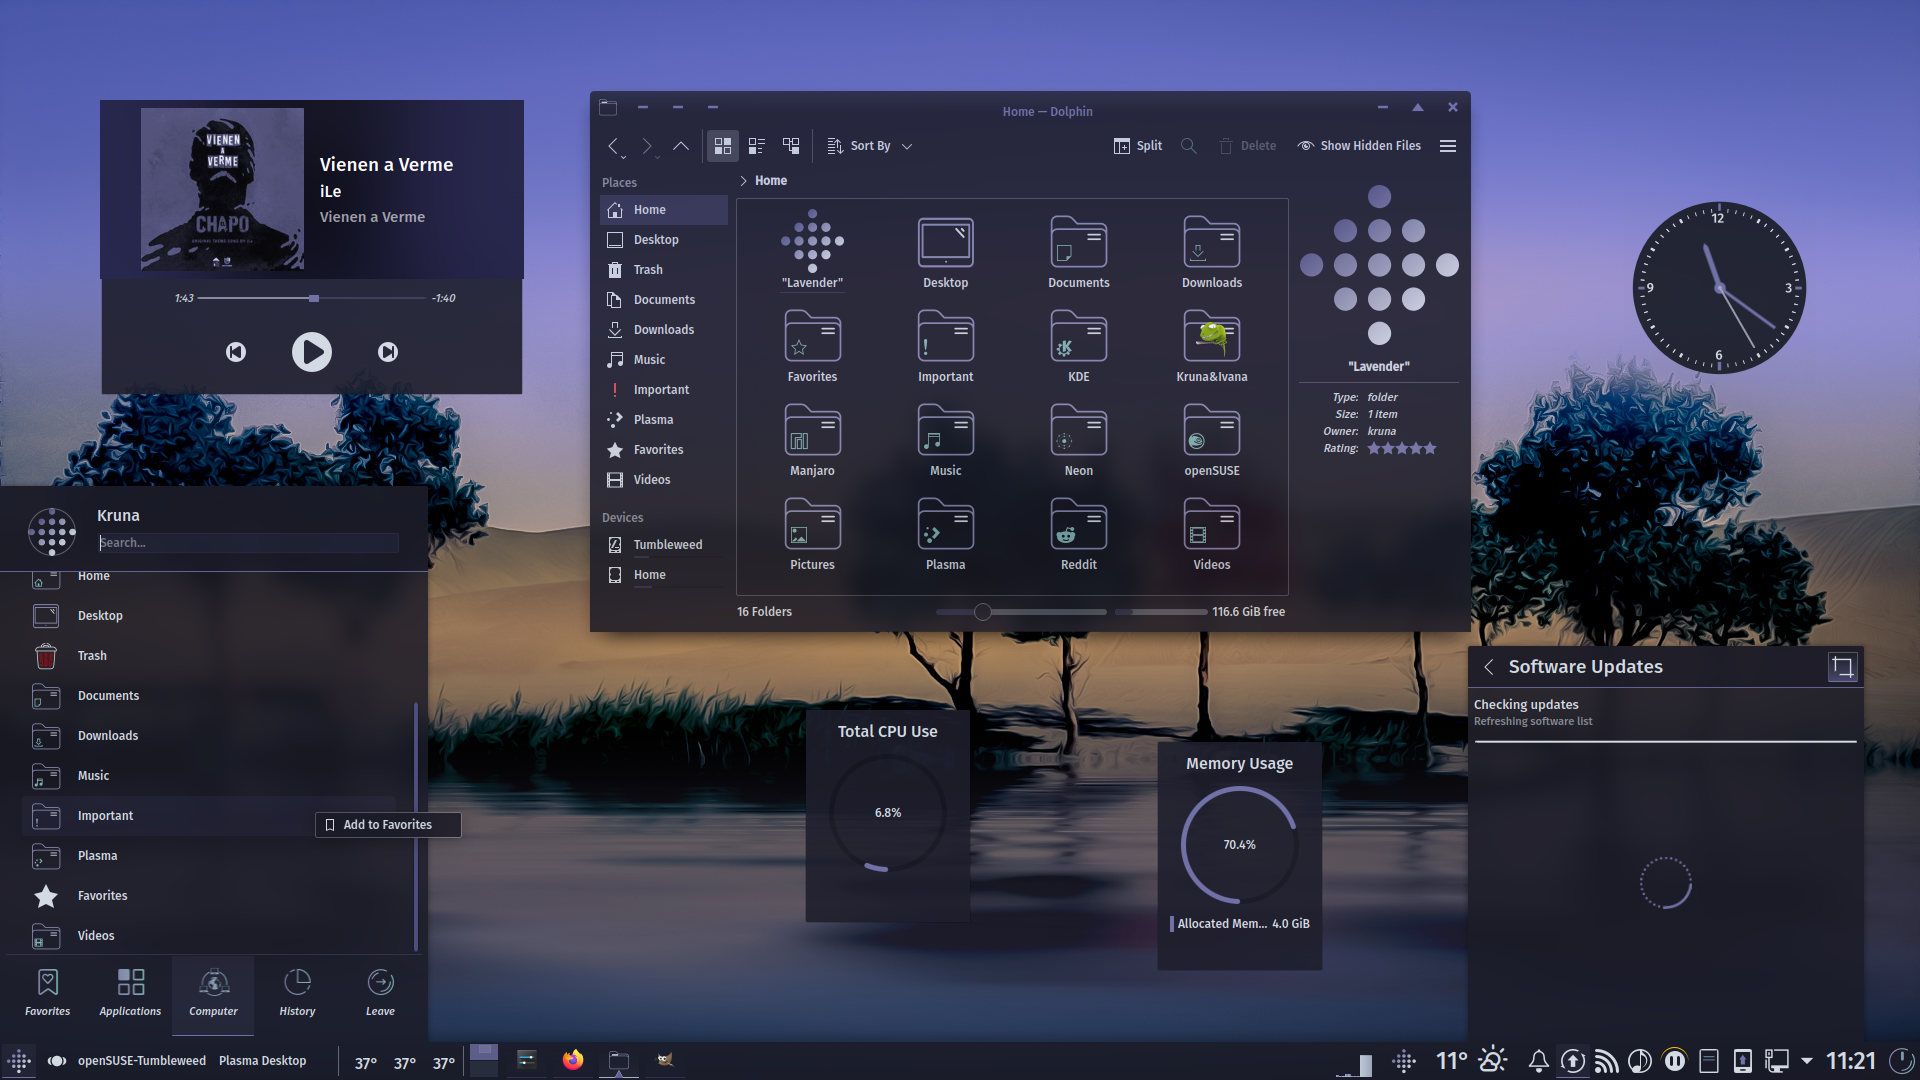Play the track Vienen a Verme
Screen dimensions: 1920x1080
point(312,352)
